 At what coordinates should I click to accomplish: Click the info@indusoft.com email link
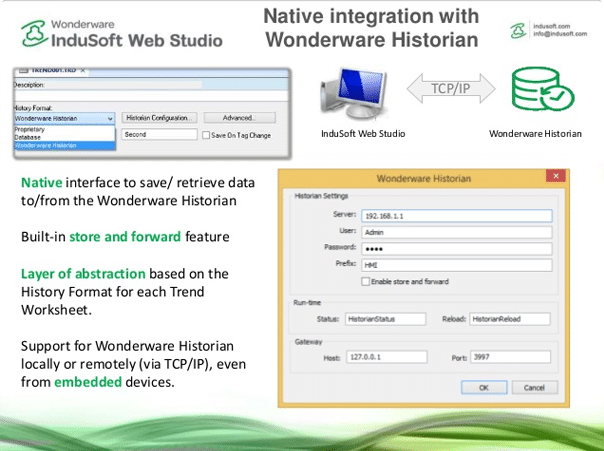(x=560, y=34)
